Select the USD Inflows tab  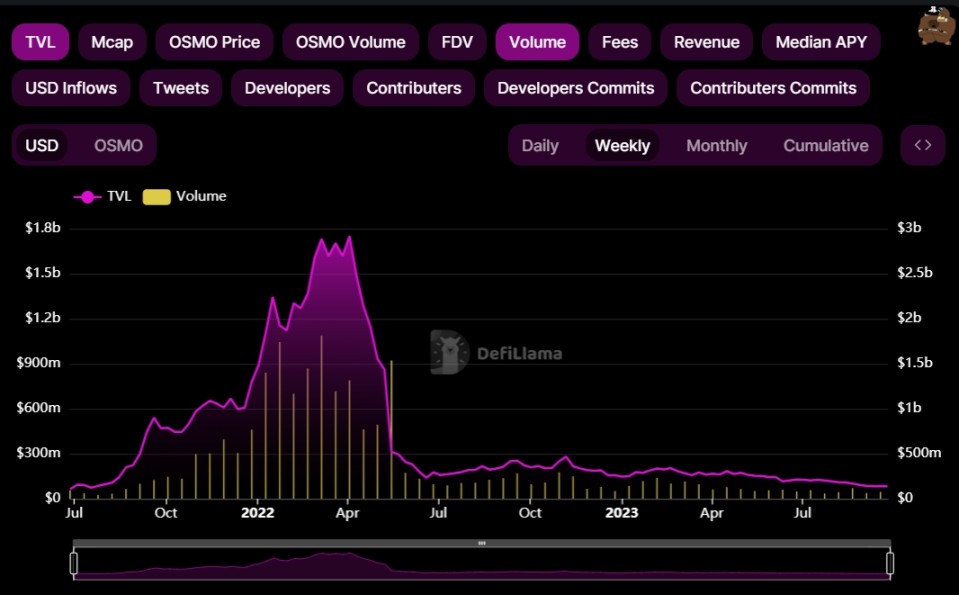70,88
